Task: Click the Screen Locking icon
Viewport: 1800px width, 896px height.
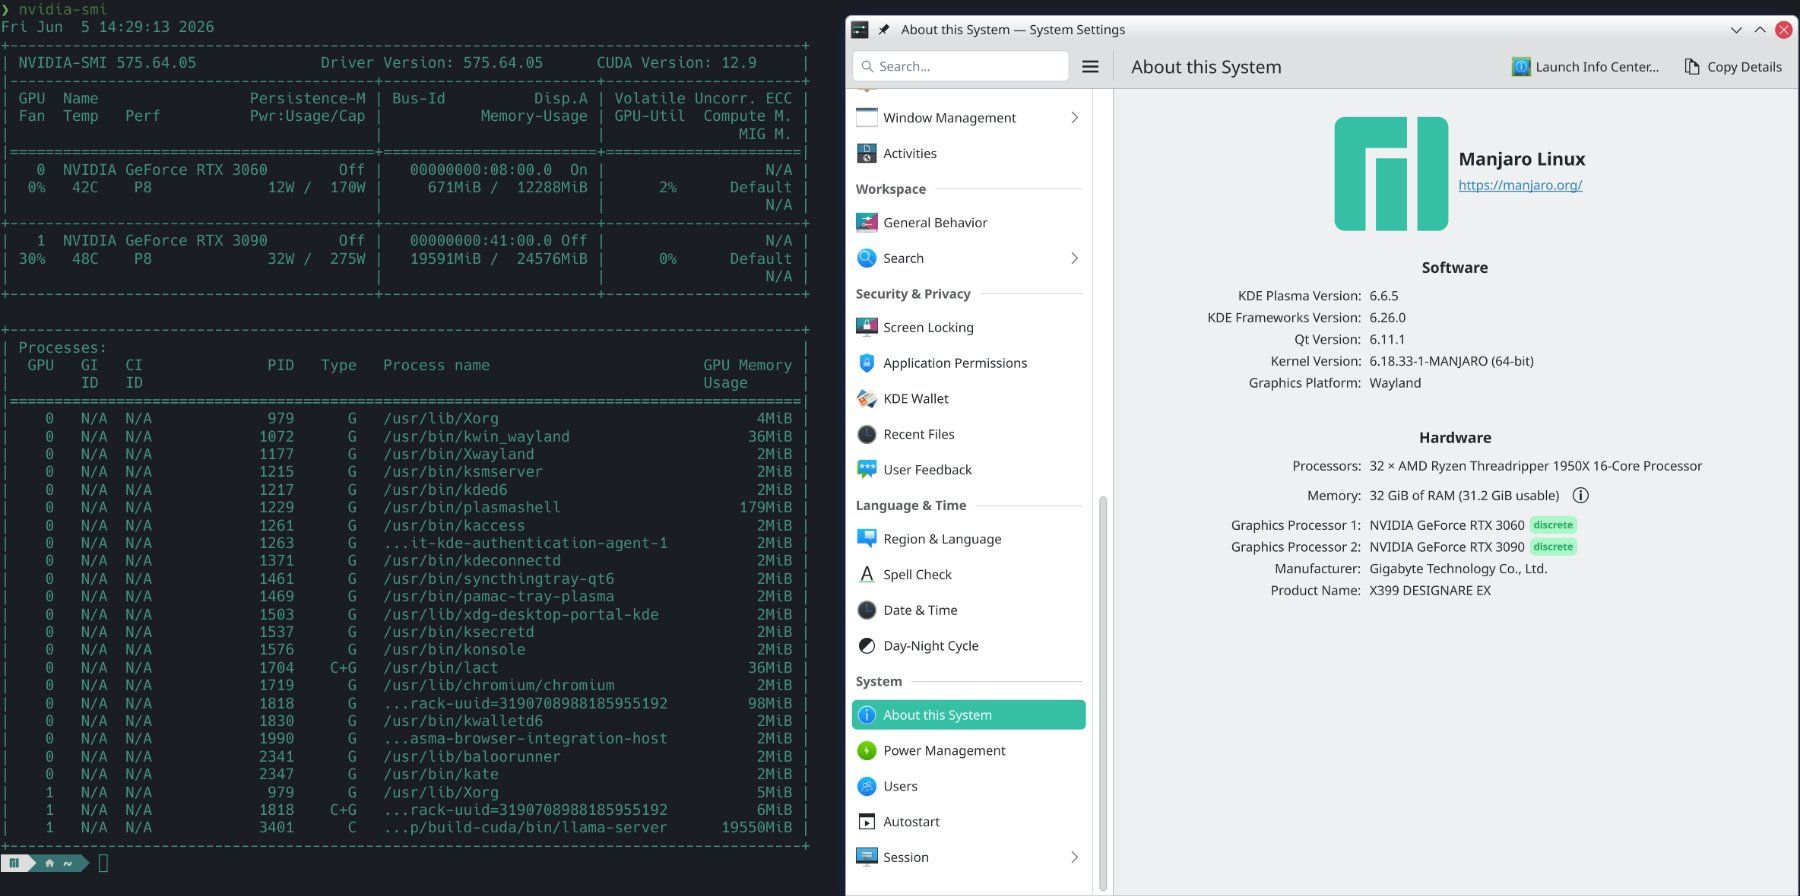Action: click(867, 327)
